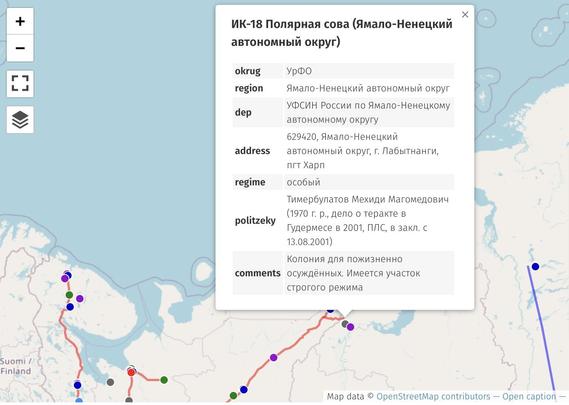569x405 pixels.
Task: Select blue marker below the Kola green marker
Action: pos(70,307)
